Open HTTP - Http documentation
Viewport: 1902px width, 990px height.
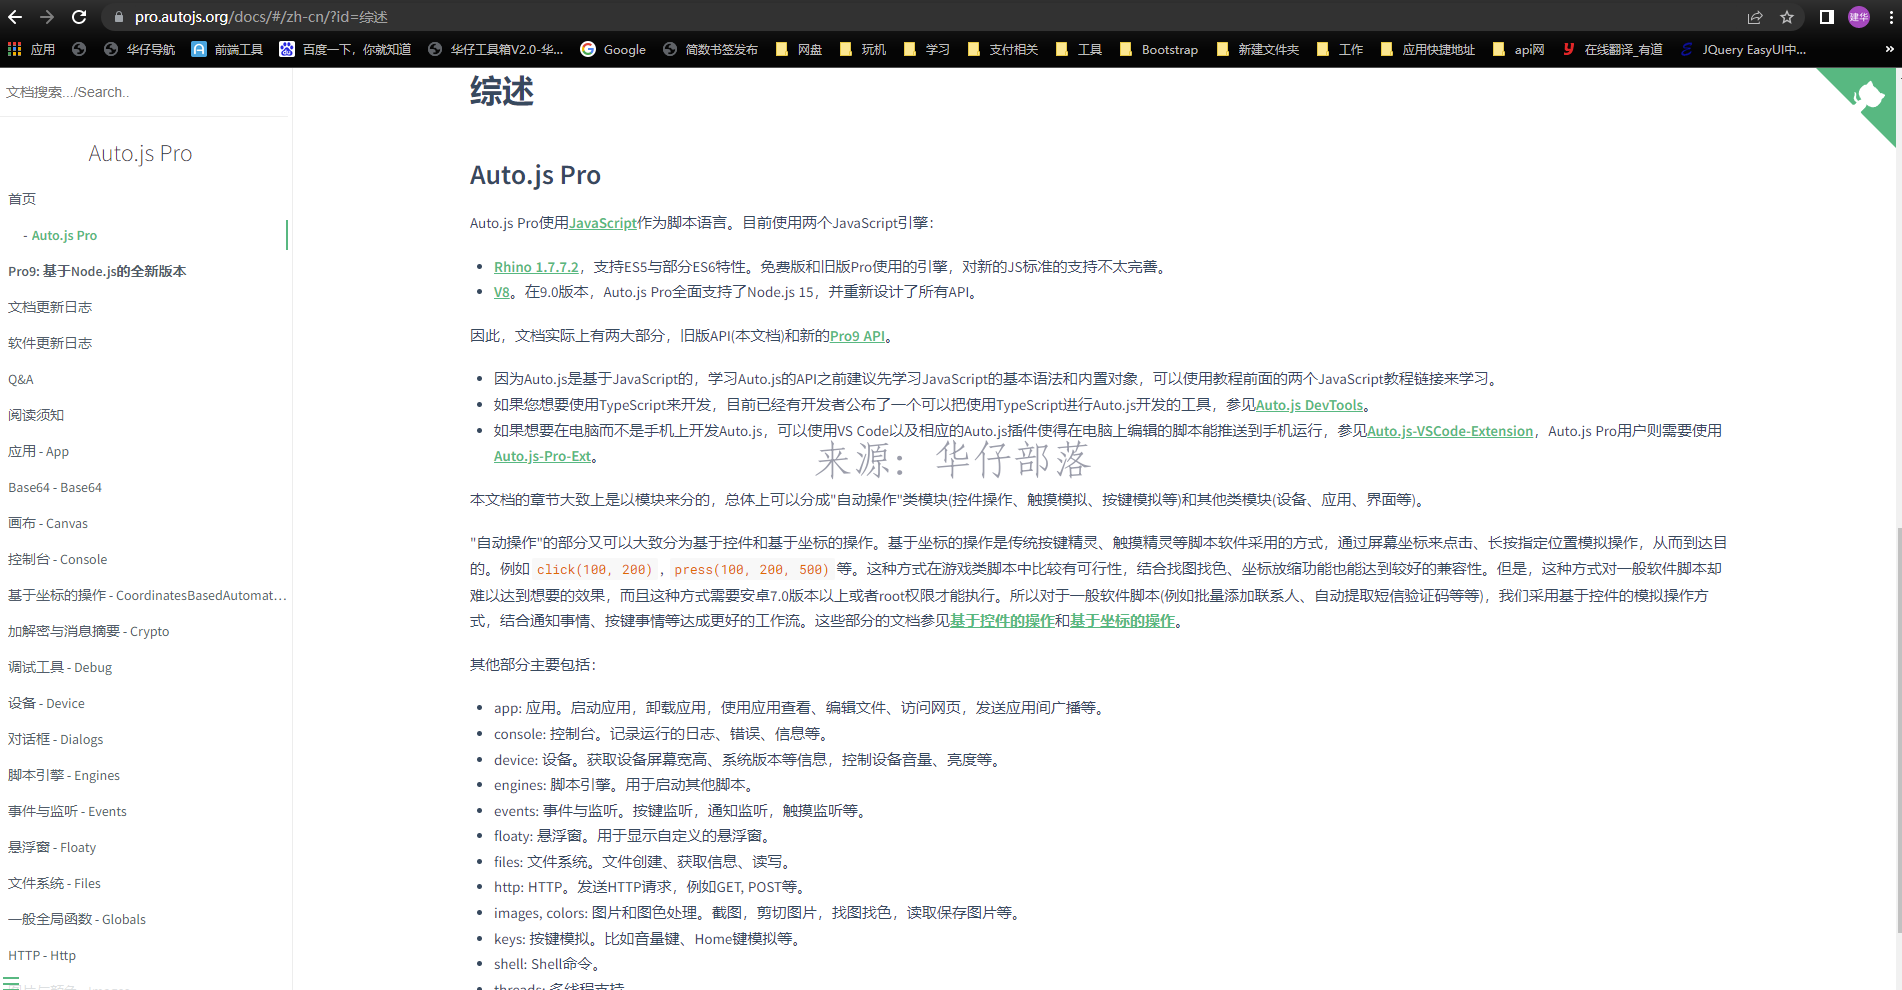click(x=42, y=955)
